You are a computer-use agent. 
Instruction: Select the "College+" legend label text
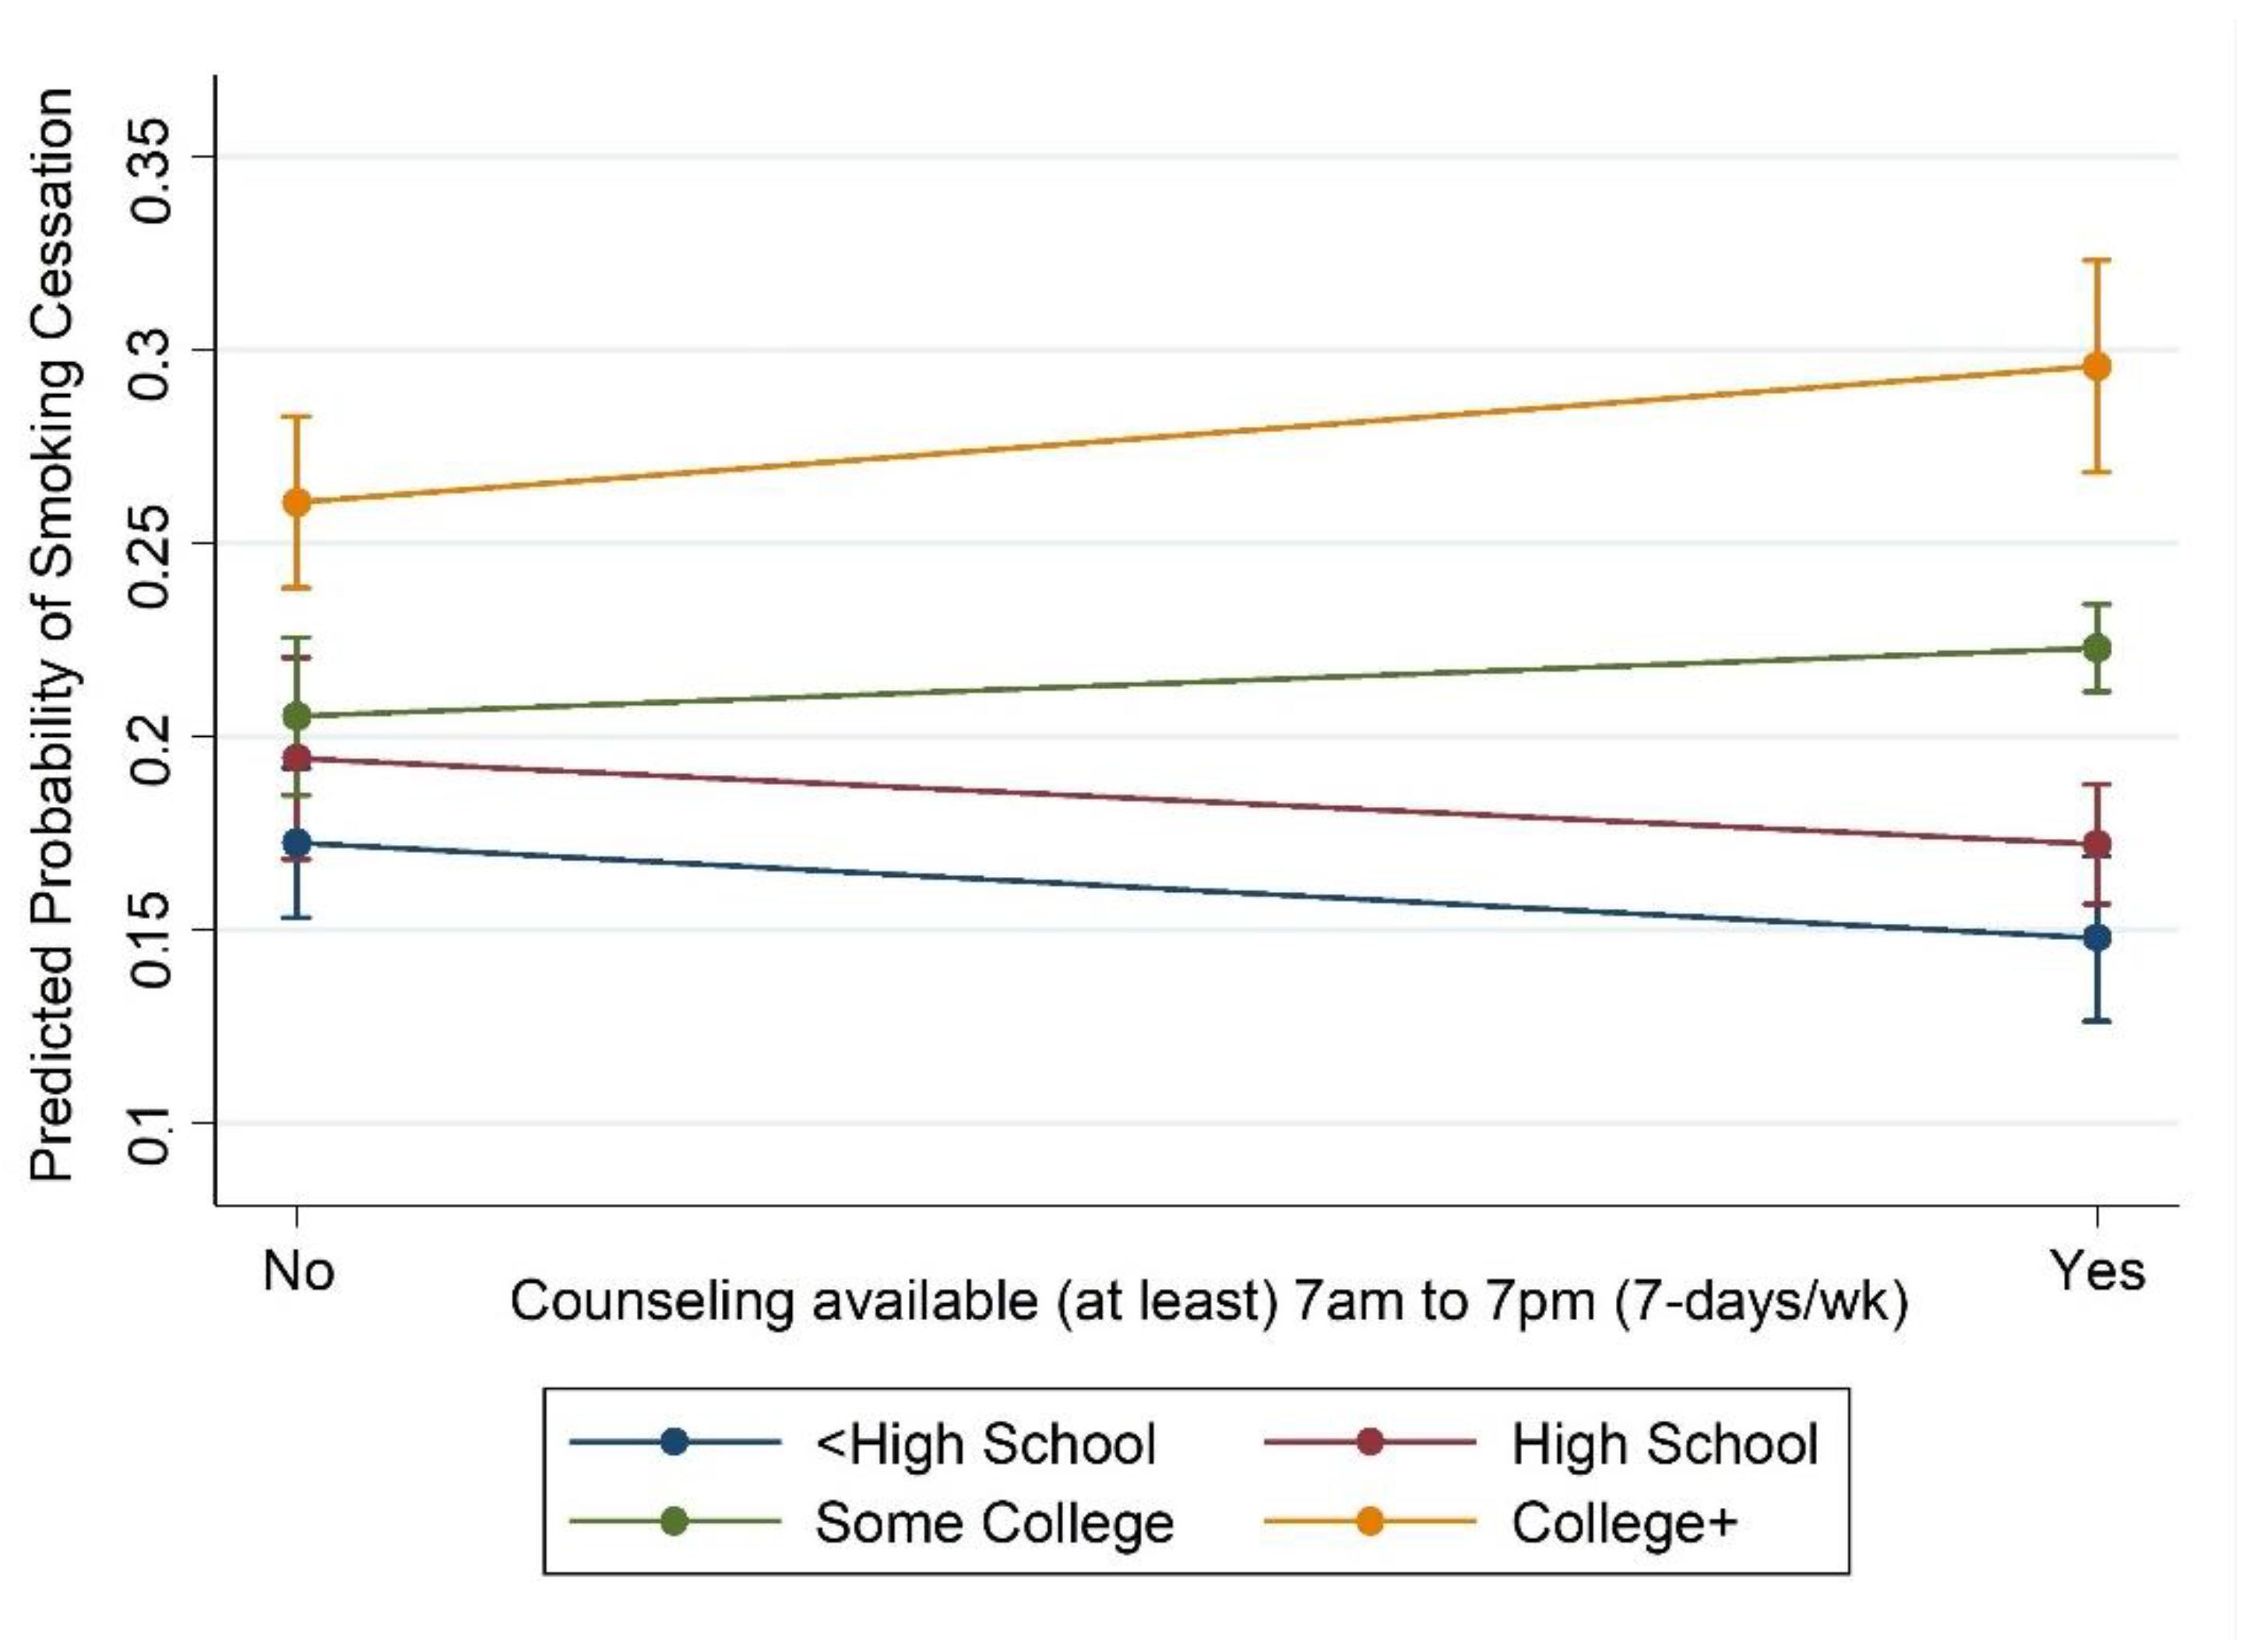click(x=1624, y=1523)
